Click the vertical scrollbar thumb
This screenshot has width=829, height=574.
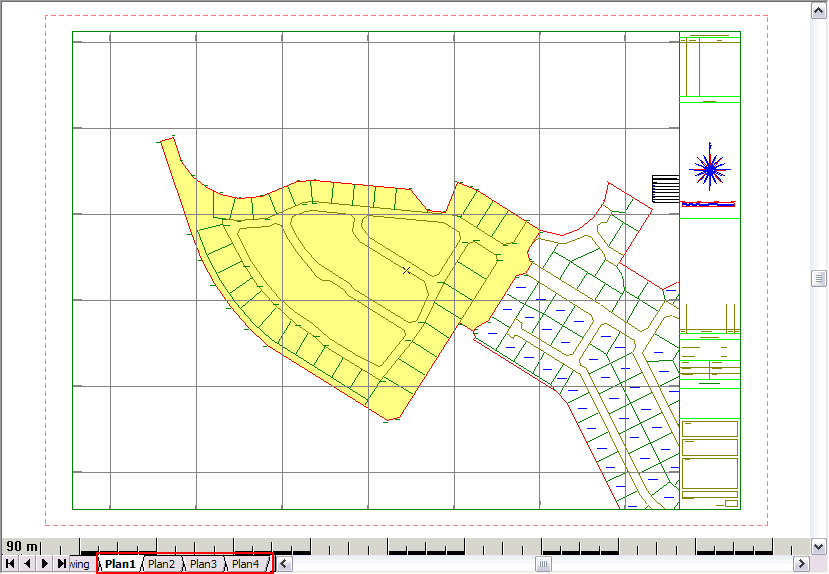tap(819, 278)
